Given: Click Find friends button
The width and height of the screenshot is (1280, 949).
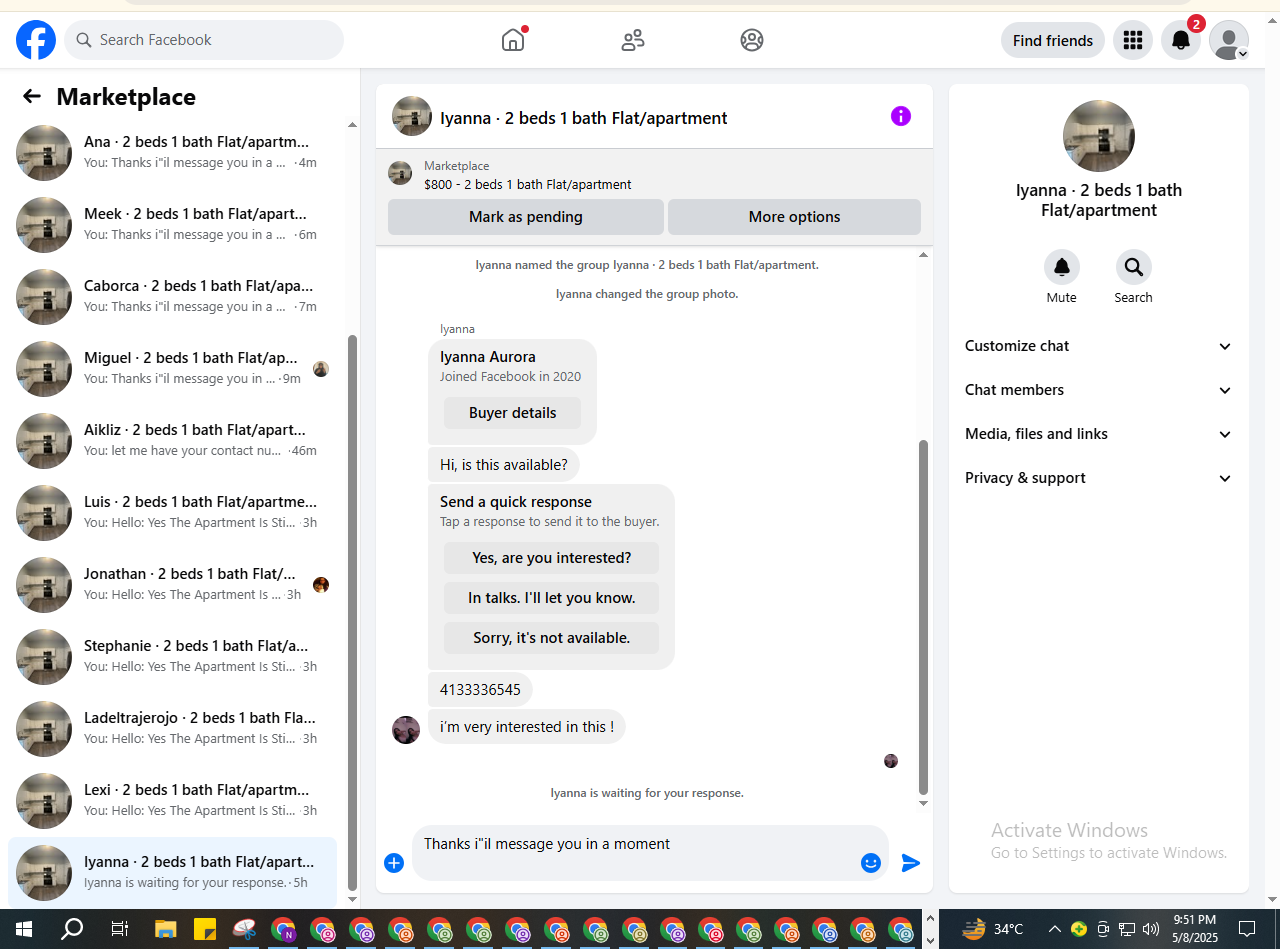Looking at the screenshot, I should [1053, 40].
